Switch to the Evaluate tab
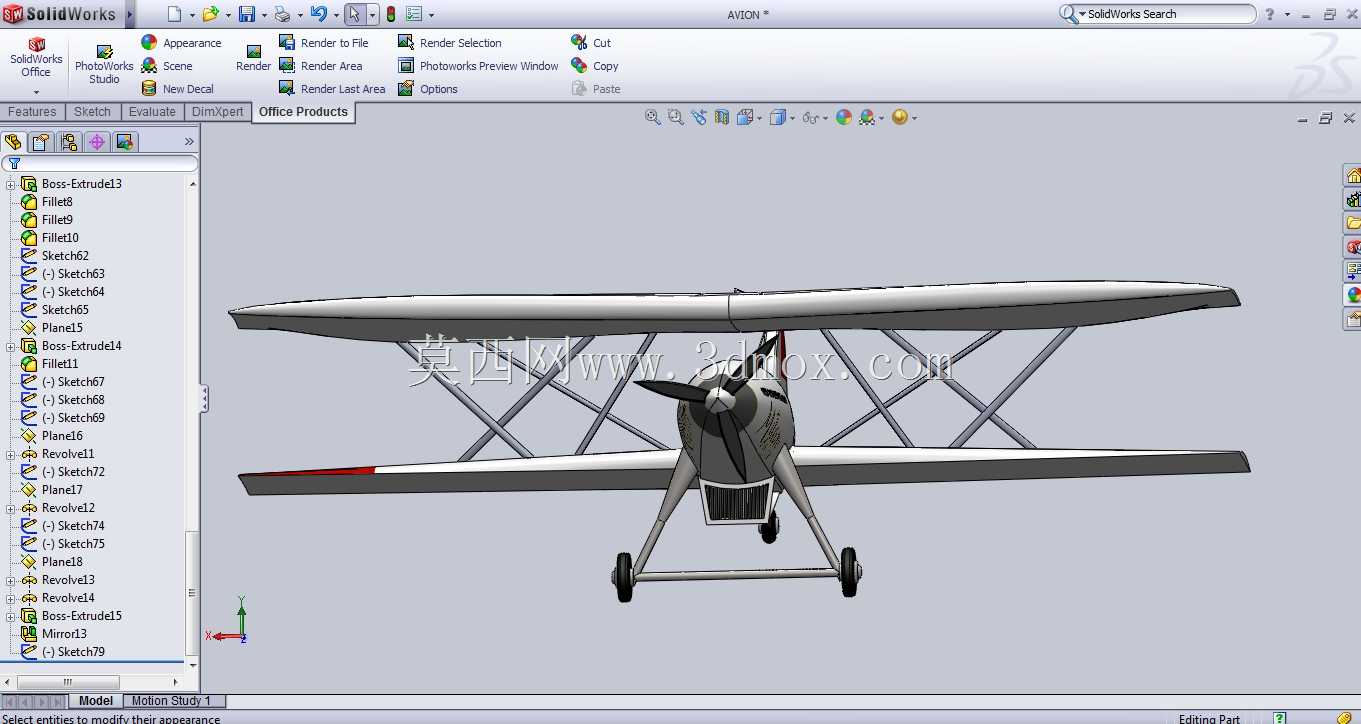1361x724 pixels. (152, 112)
